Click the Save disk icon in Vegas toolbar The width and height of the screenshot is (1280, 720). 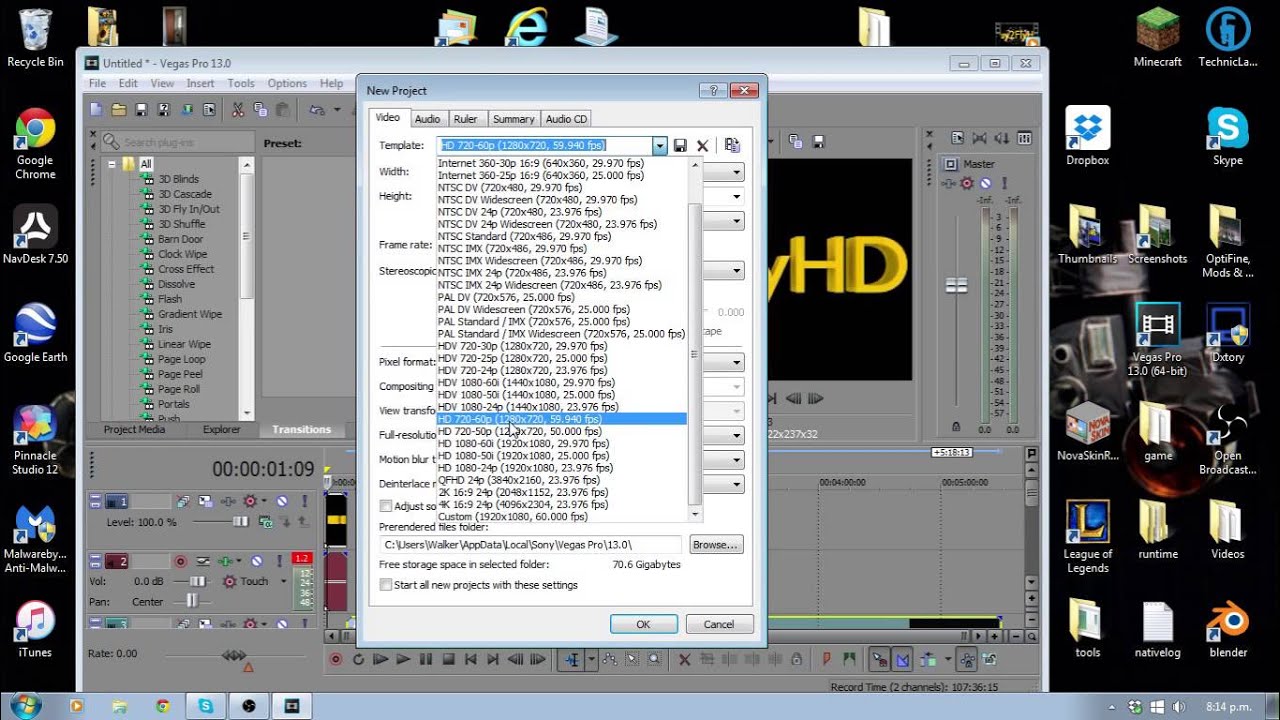141,110
